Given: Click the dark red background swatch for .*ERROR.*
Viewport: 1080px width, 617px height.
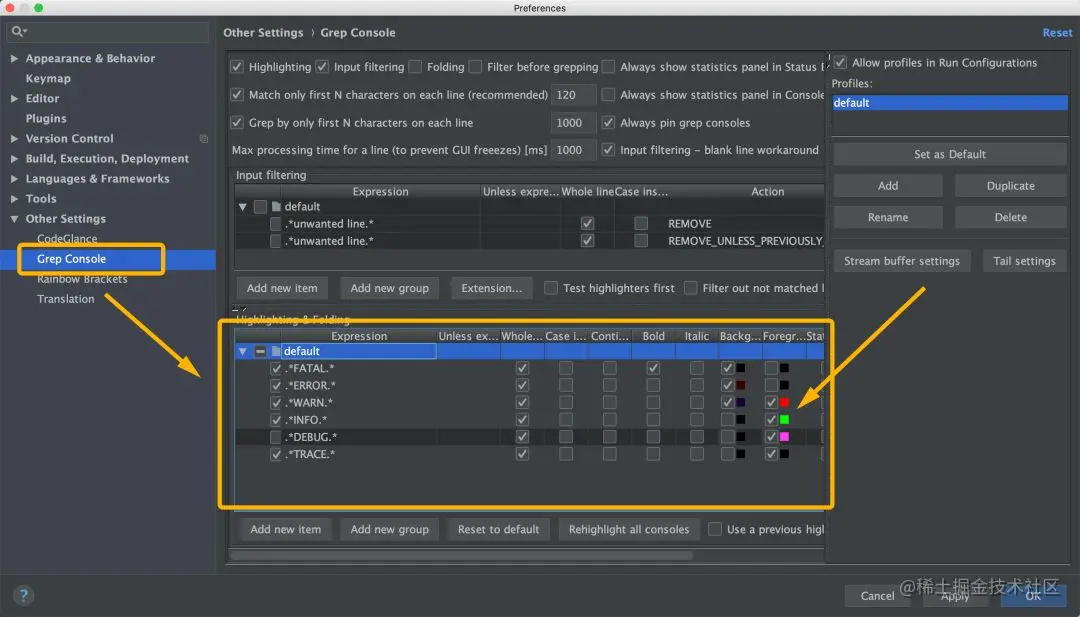Looking at the screenshot, I should click(x=740, y=385).
